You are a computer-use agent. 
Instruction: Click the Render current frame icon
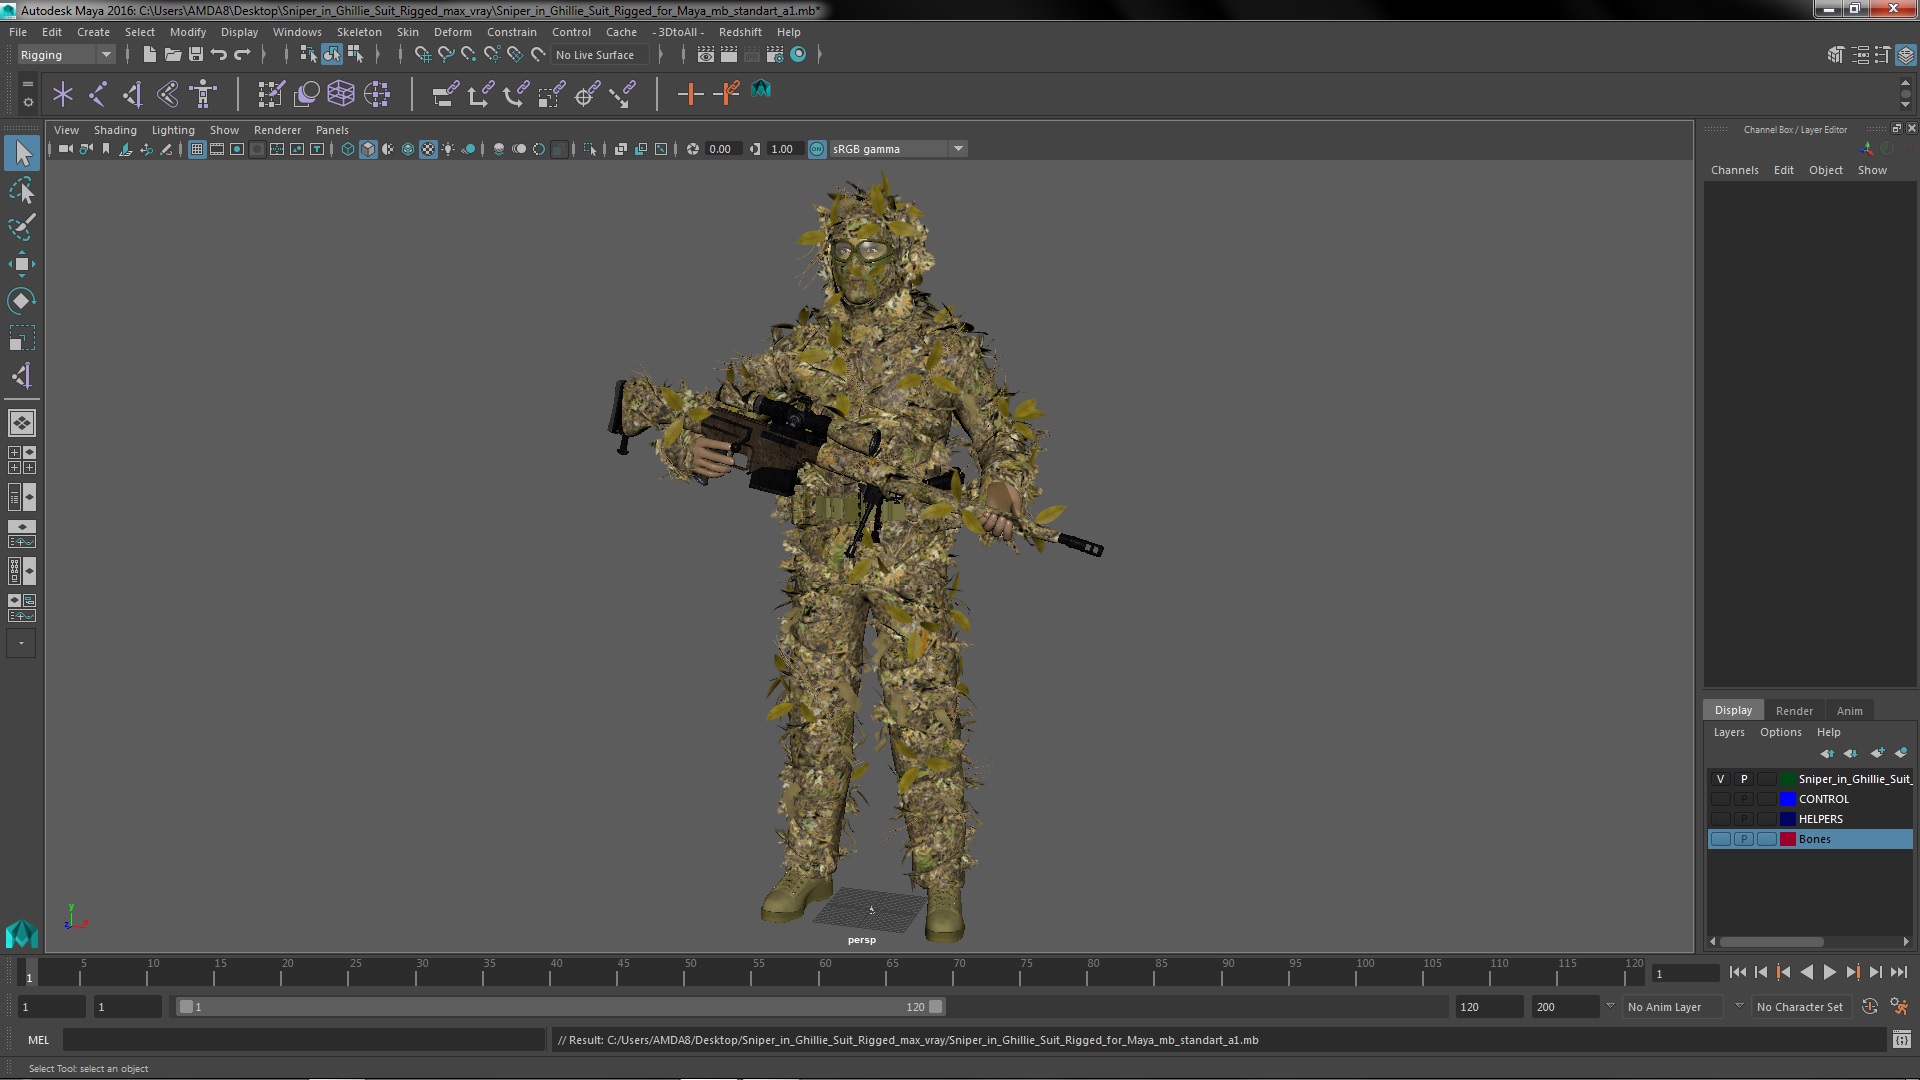[x=729, y=54]
